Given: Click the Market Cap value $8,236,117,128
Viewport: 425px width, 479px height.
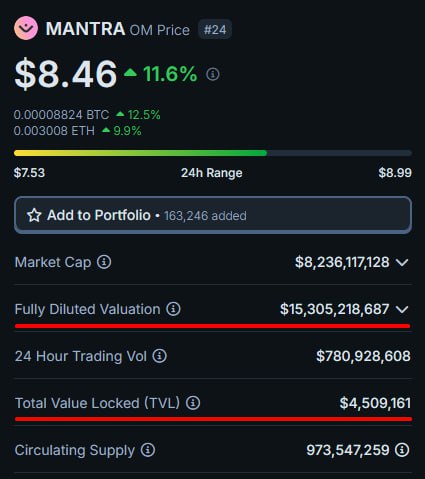Looking at the screenshot, I should point(342,262).
